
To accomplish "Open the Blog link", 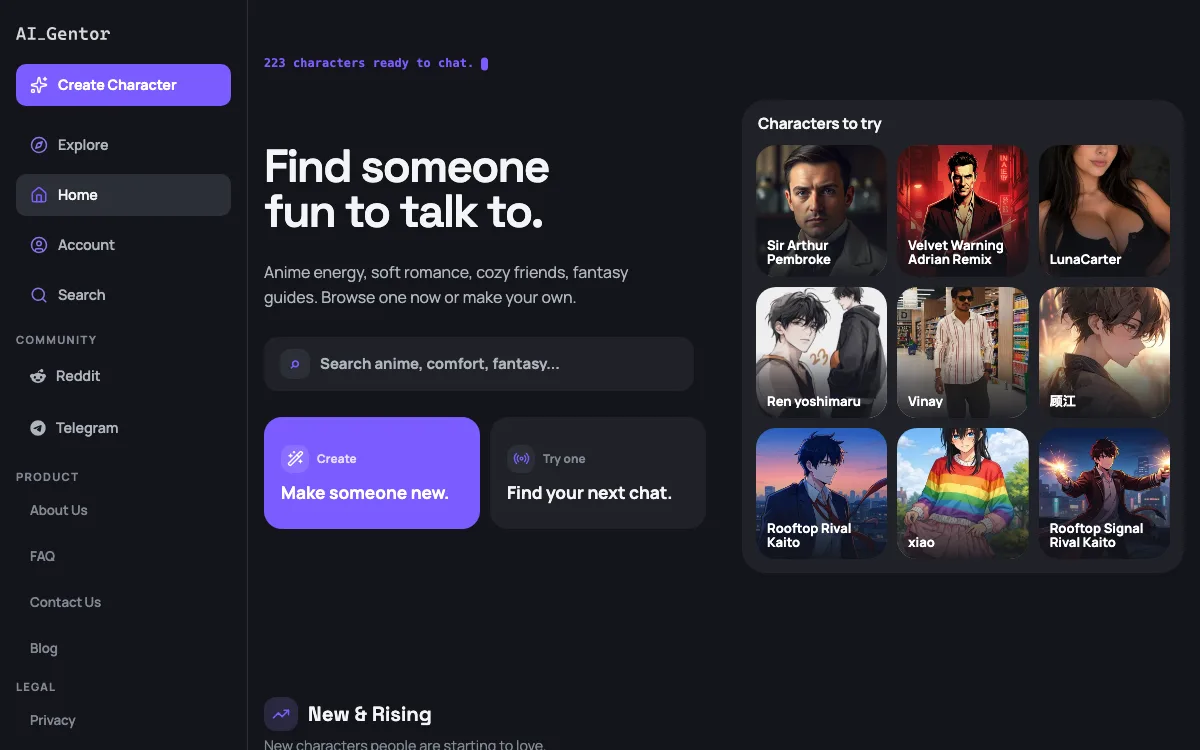I will 43,648.
